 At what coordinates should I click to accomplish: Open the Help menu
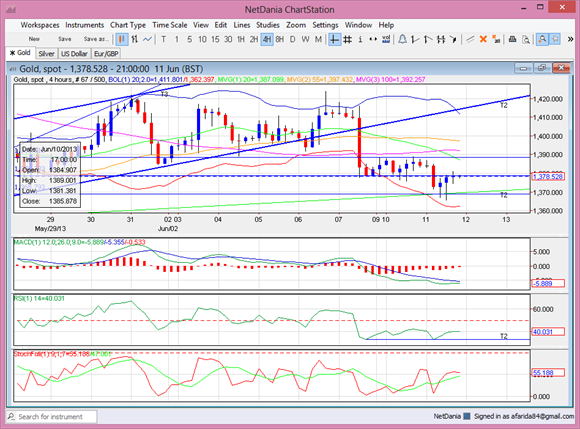(x=386, y=25)
